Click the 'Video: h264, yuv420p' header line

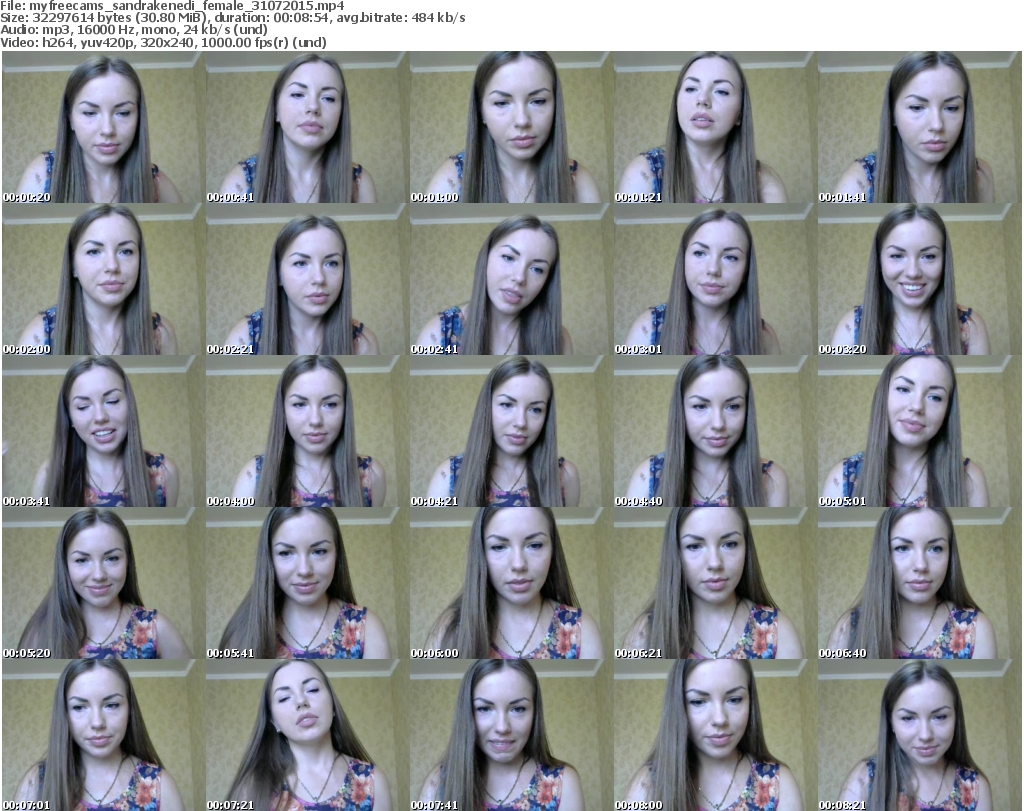(163, 42)
